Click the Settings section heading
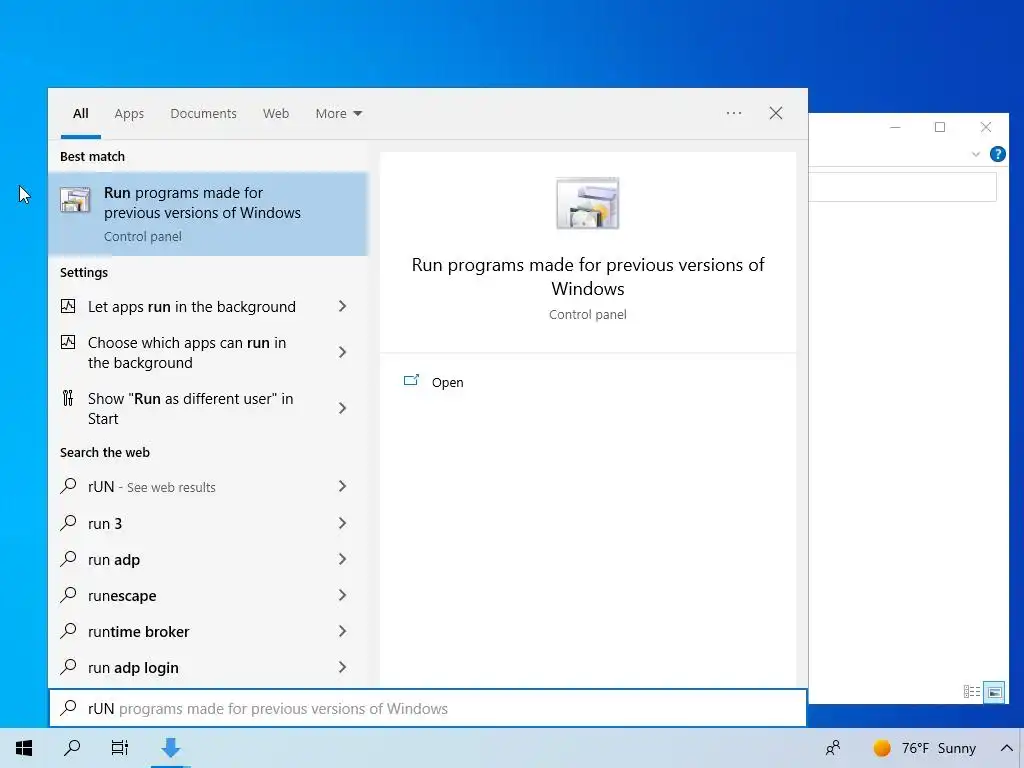The image size is (1024, 768). tap(84, 272)
